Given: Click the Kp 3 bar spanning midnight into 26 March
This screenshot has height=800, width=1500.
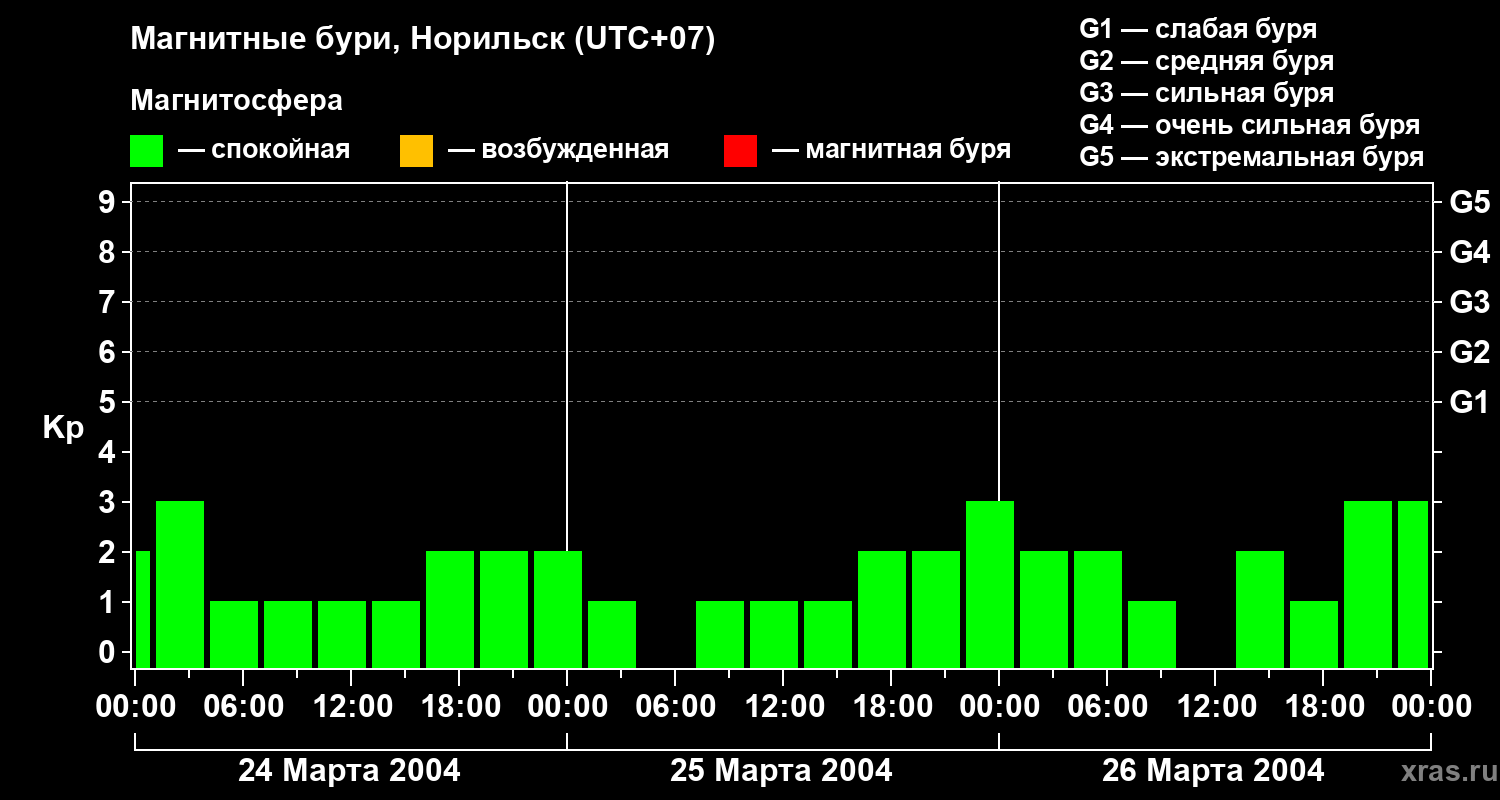Looking at the screenshot, I should pos(990,584).
